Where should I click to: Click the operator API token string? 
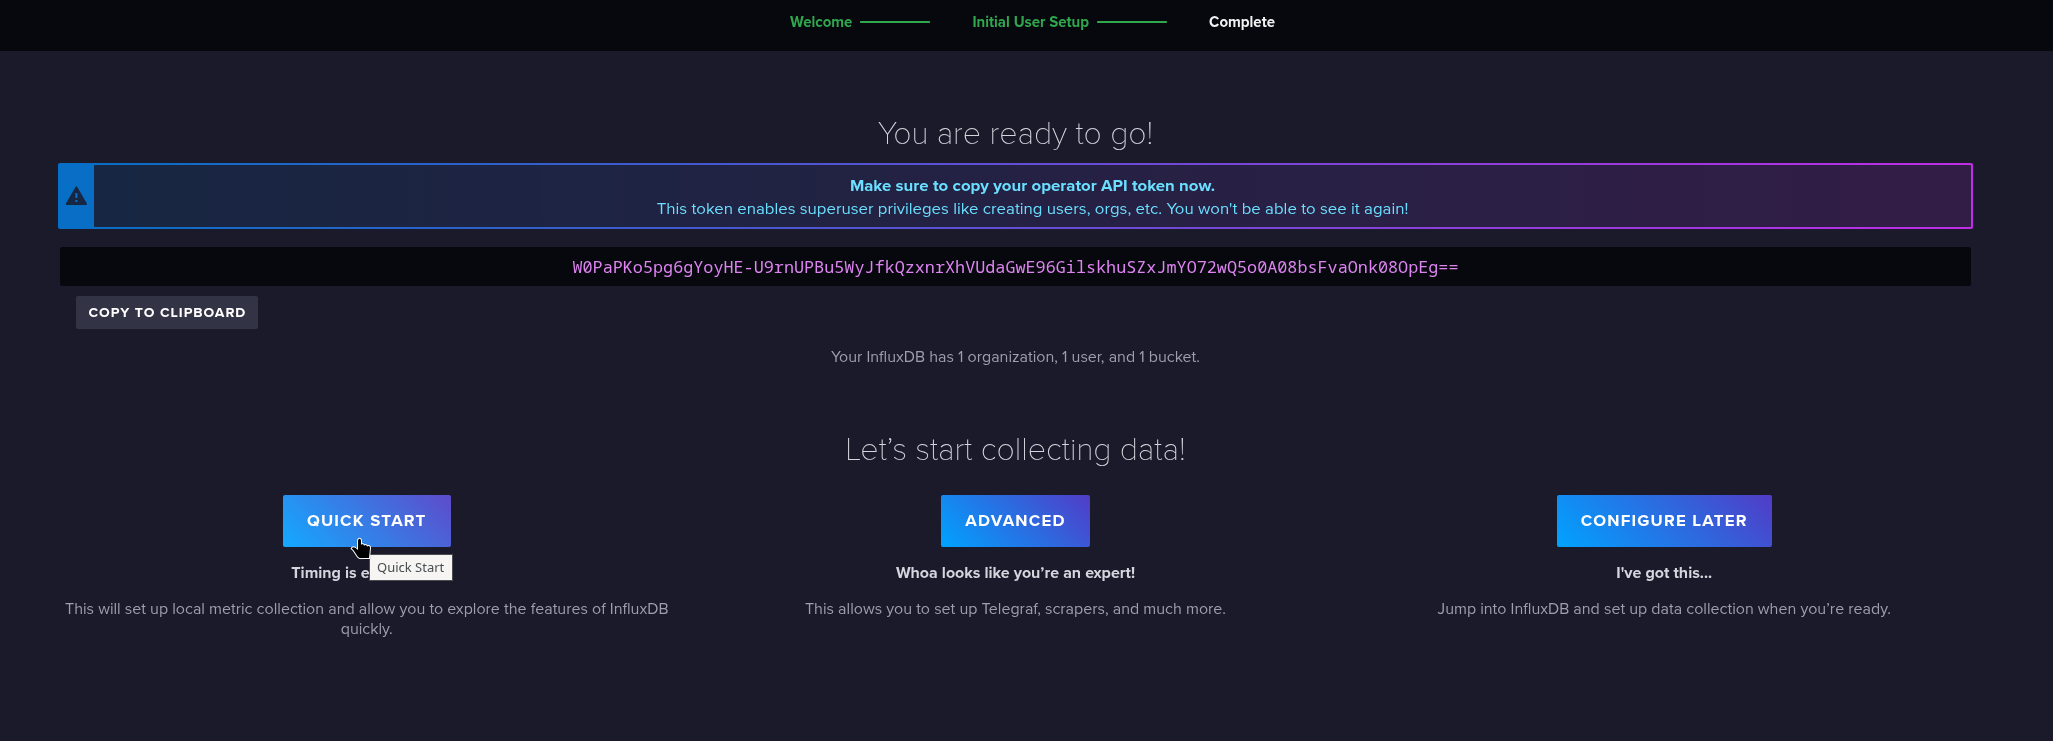coord(1015,267)
